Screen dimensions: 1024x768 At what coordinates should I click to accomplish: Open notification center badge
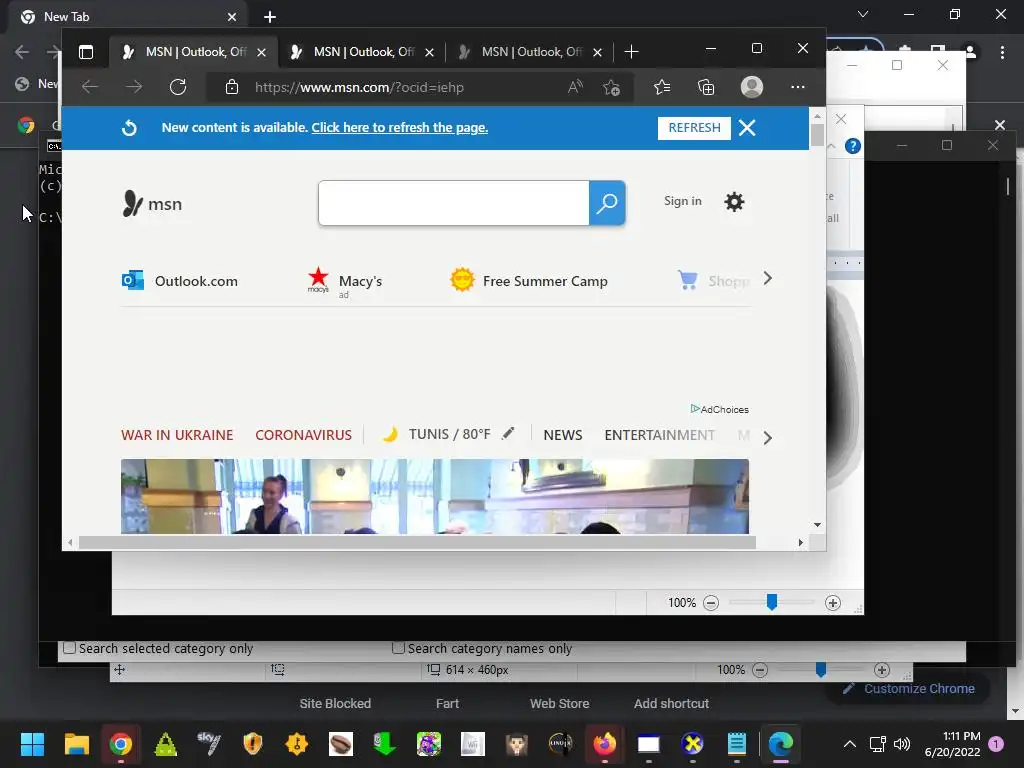(x=996, y=744)
